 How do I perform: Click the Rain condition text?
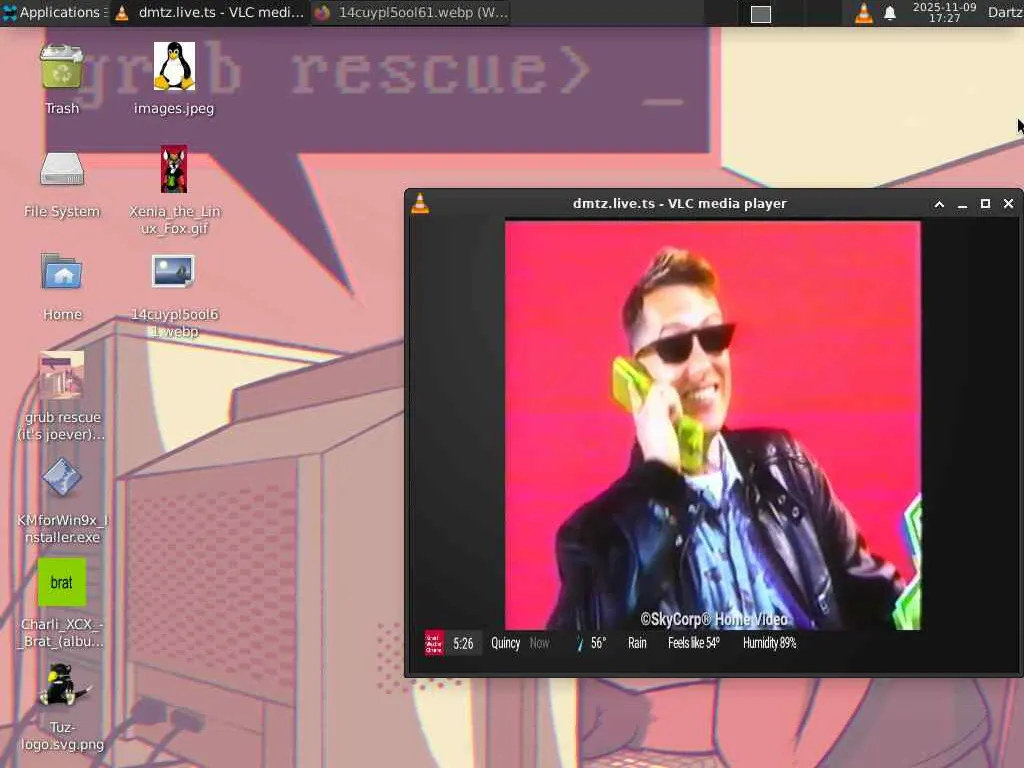coord(637,643)
